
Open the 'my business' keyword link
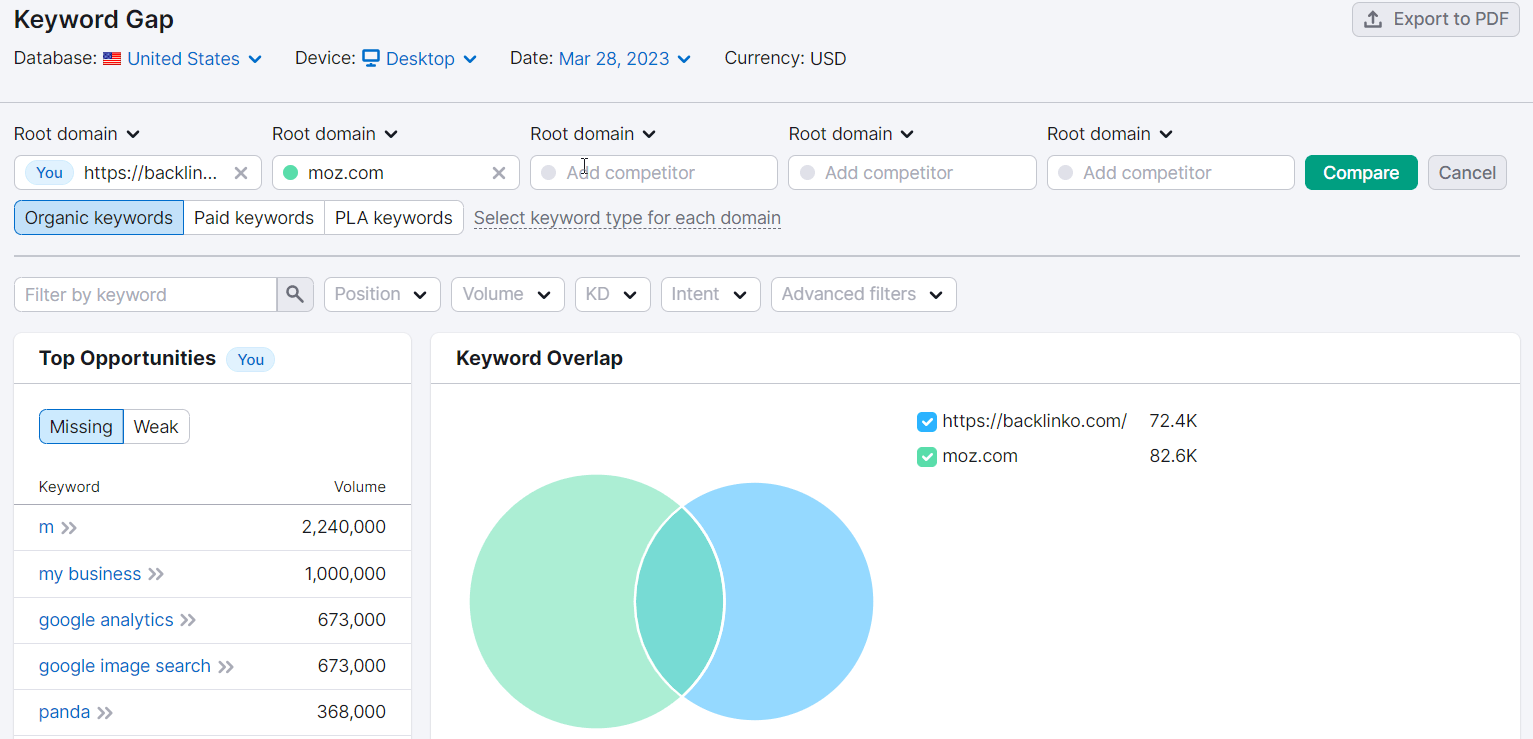(90, 574)
